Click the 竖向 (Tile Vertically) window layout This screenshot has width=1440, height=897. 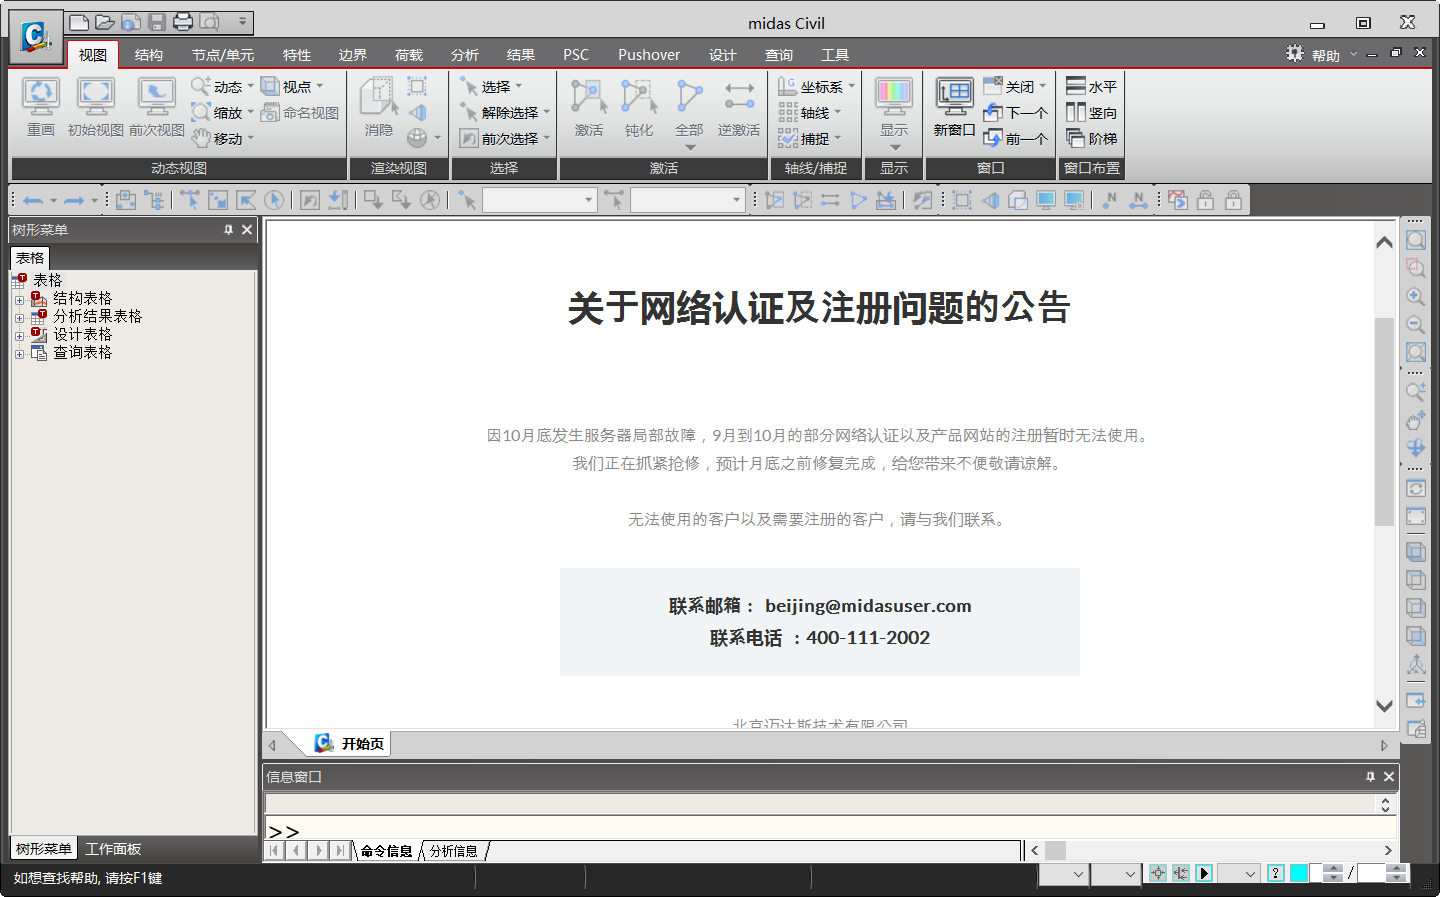click(x=1092, y=113)
